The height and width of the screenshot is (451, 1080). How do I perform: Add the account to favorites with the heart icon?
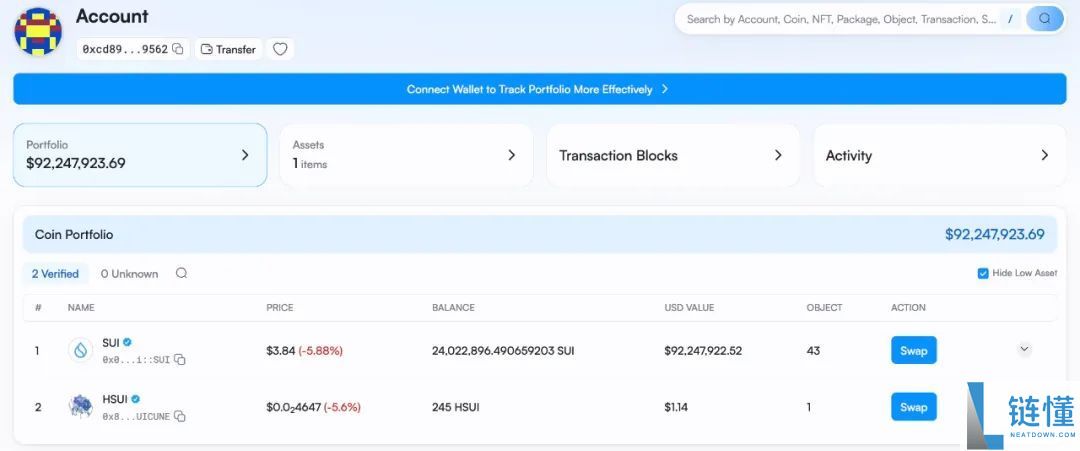[280, 49]
